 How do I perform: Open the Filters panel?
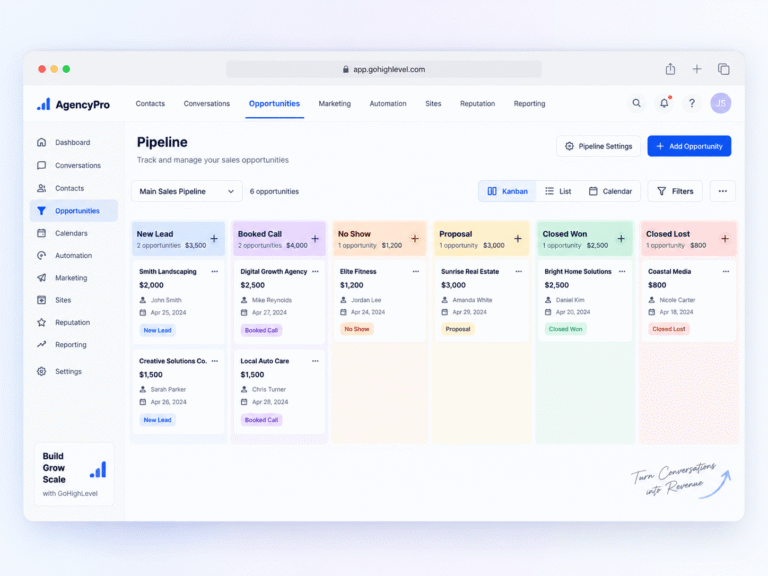(675, 191)
